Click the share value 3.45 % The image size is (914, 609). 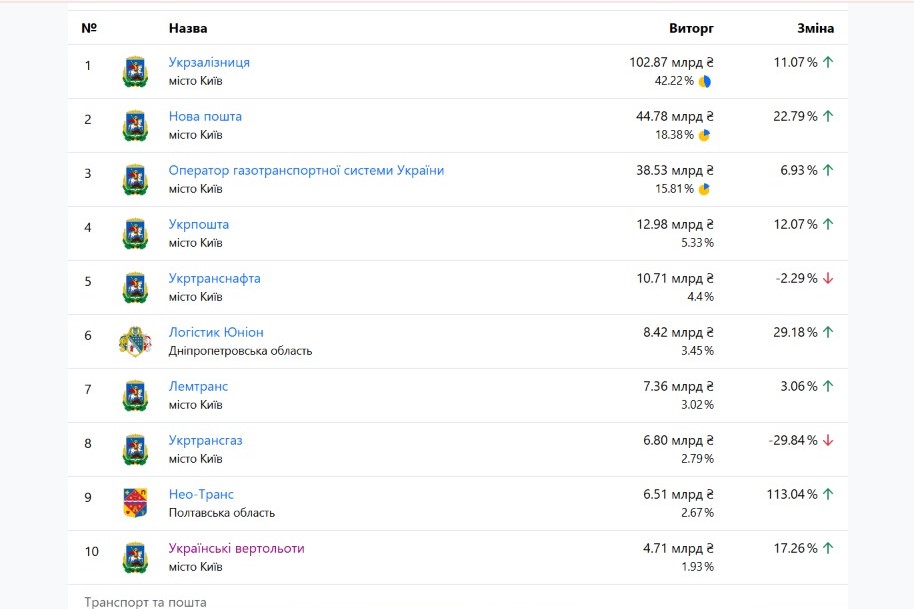tap(698, 351)
